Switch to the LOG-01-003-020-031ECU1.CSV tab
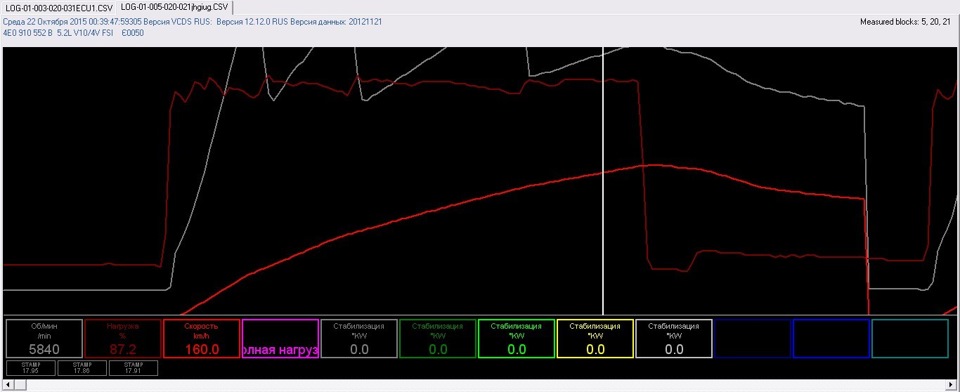 pyautogui.click(x=58, y=7)
